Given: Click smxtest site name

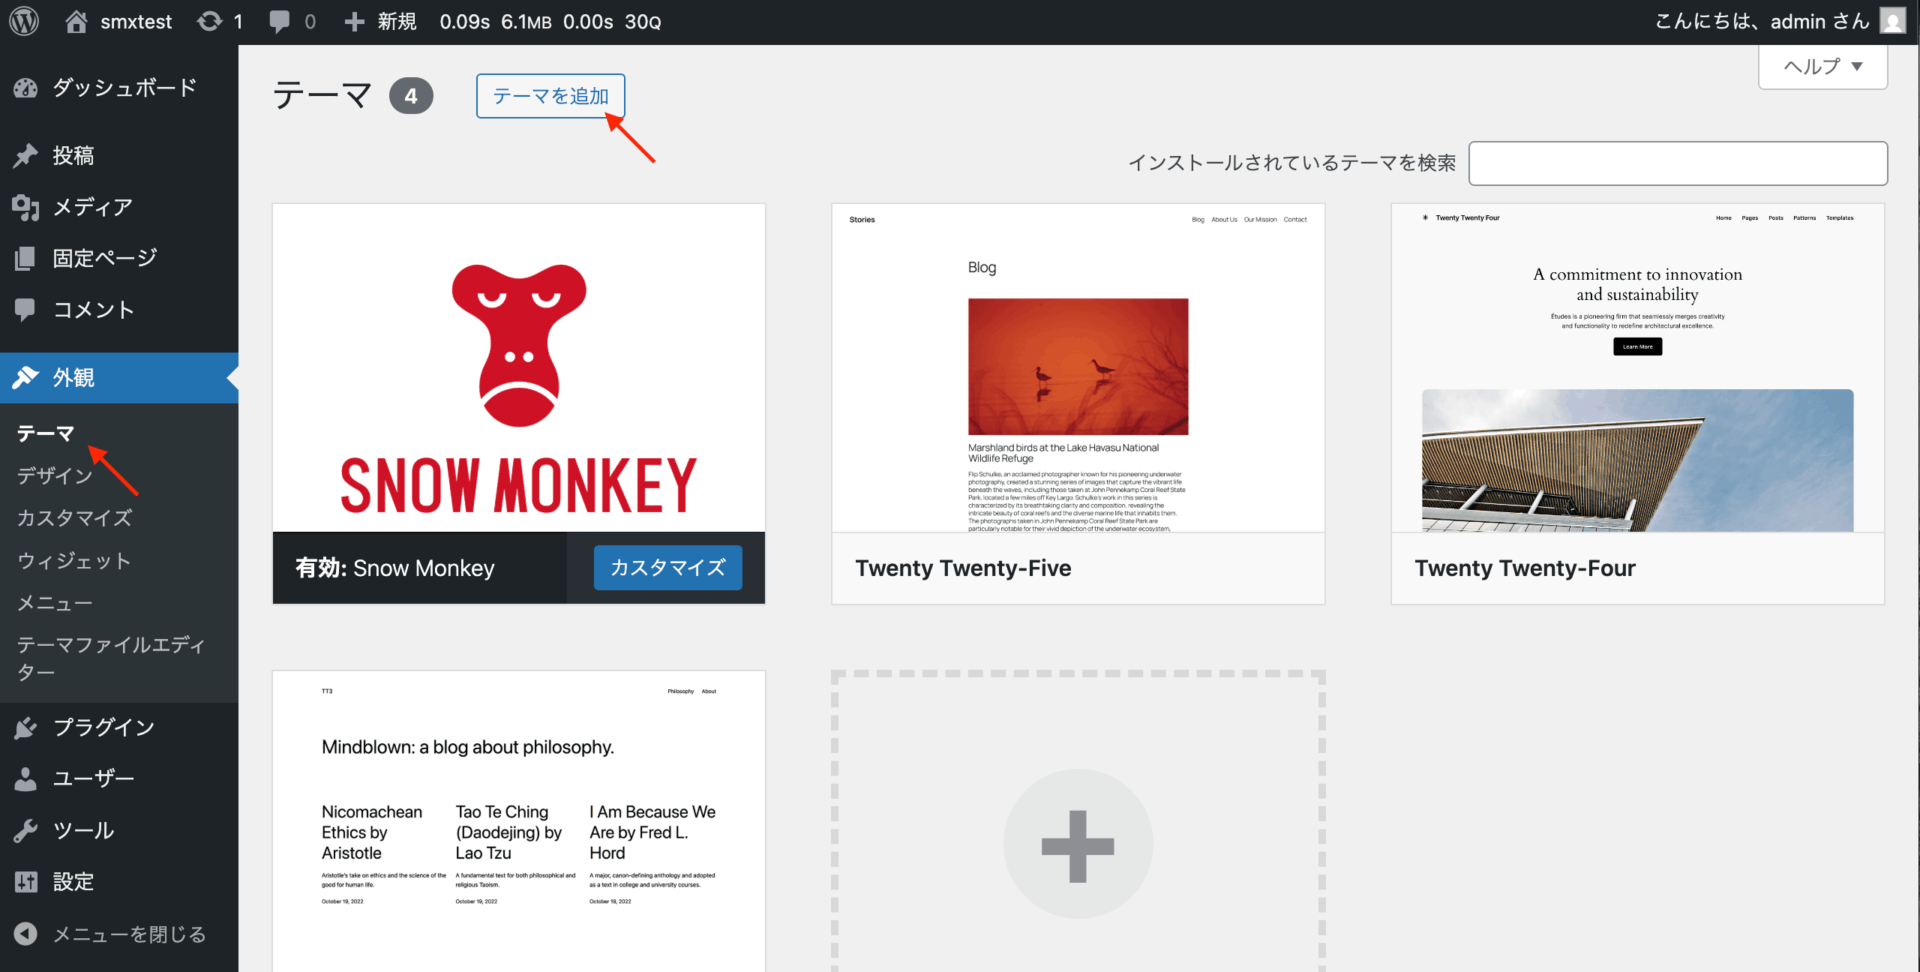Looking at the screenshot, I should tap(136, 21).
